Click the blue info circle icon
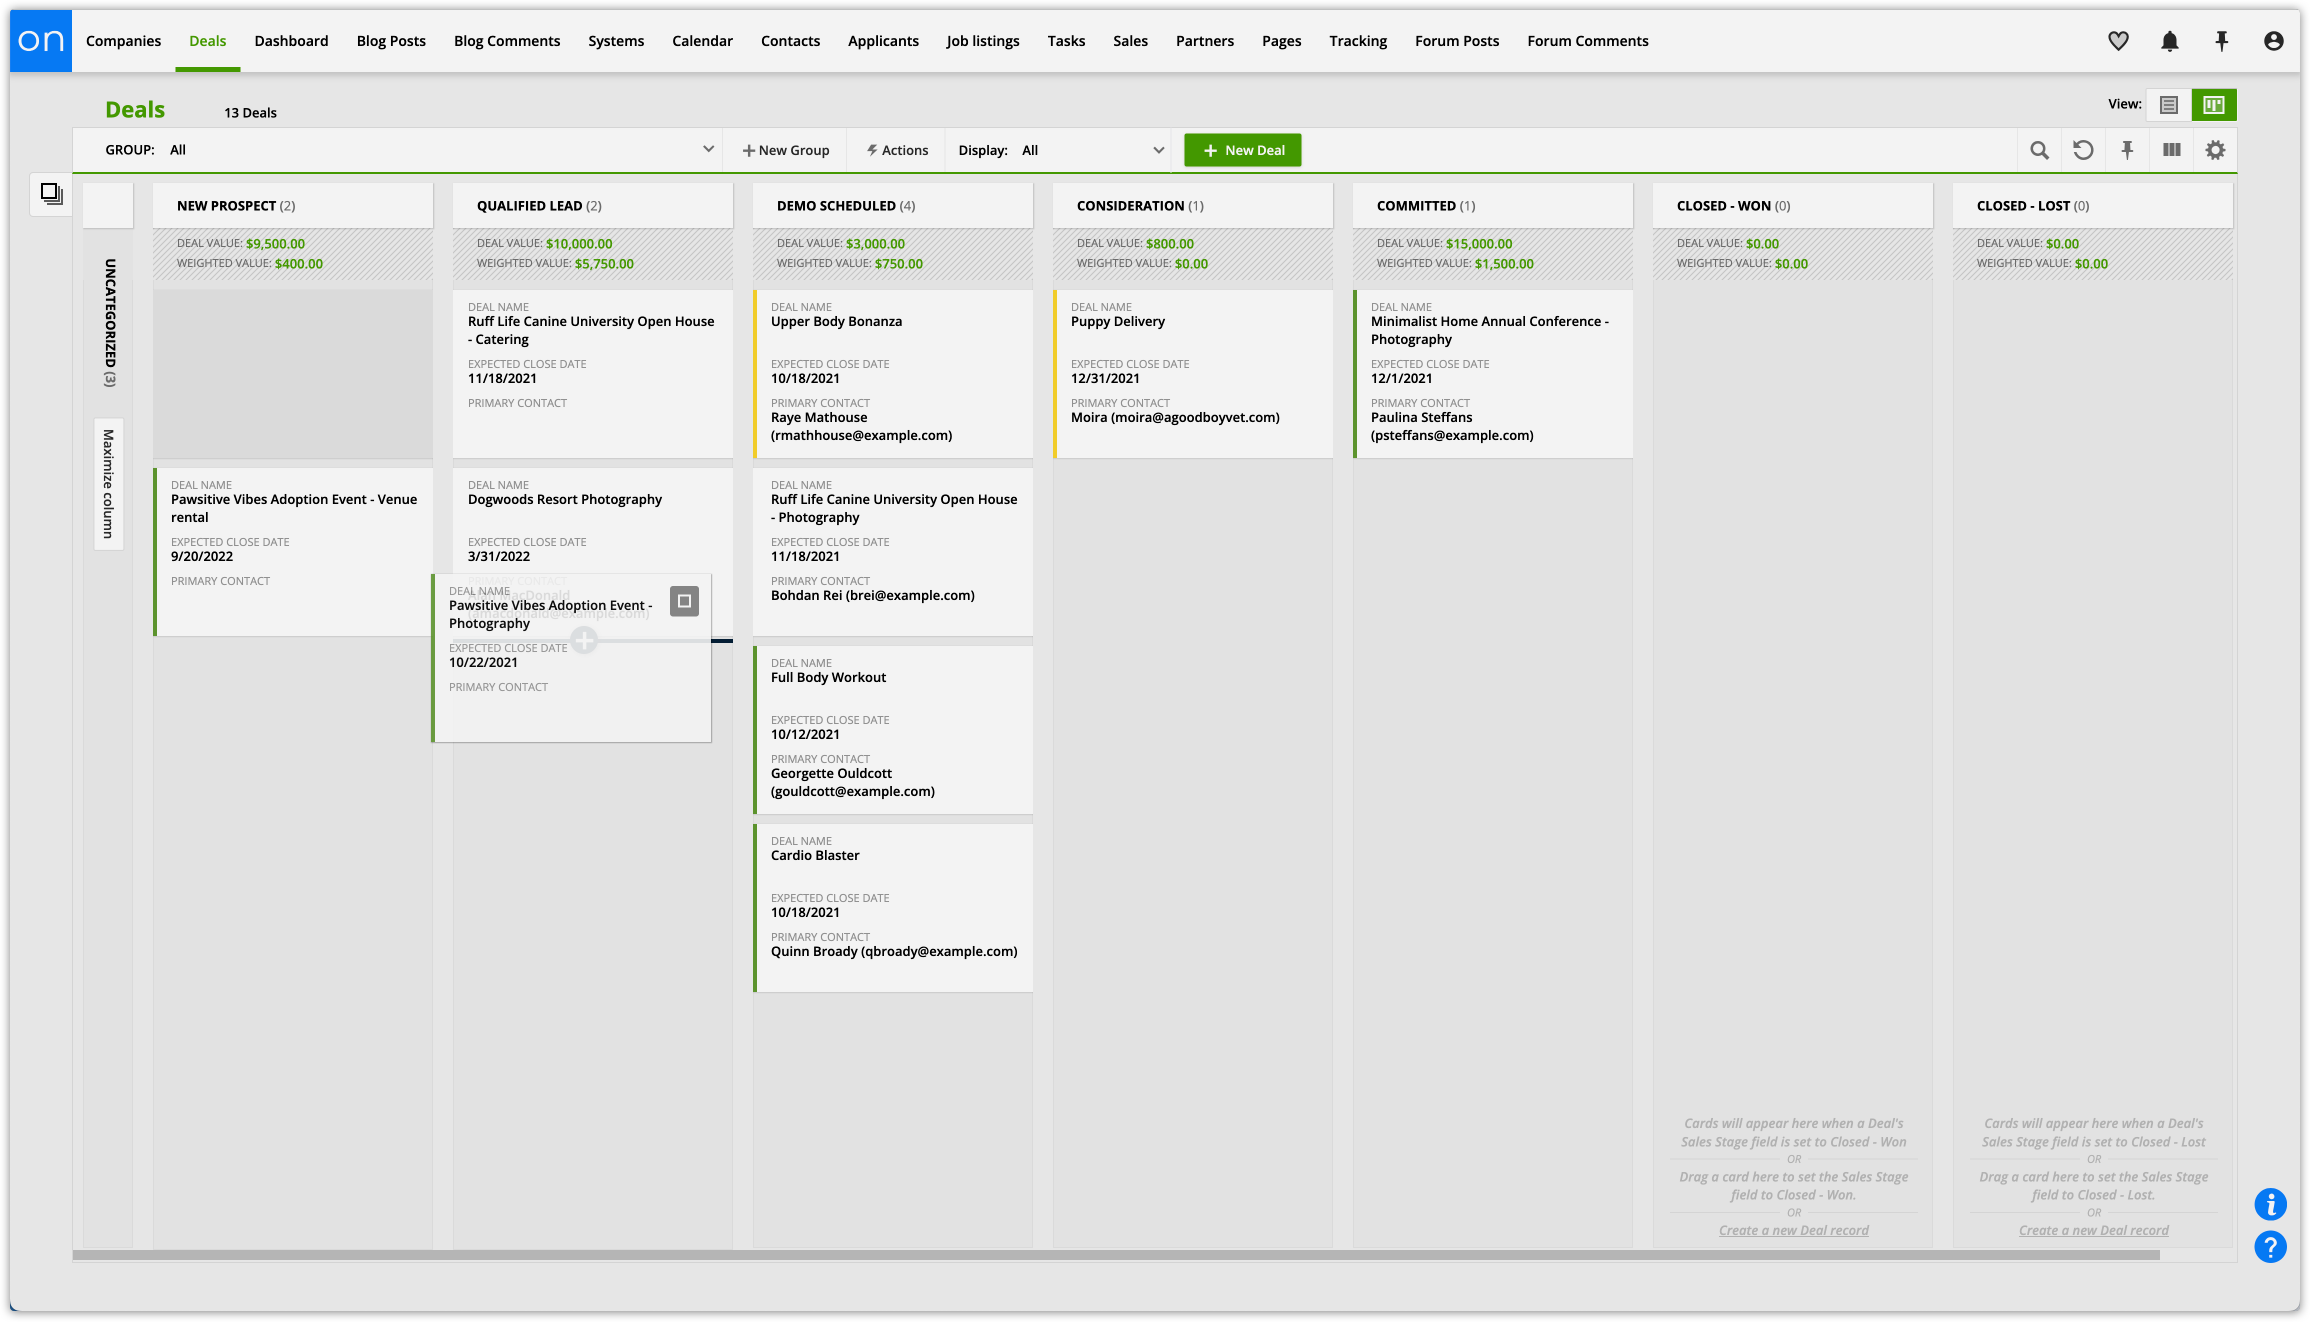This screenshot has width=2310, height=1322. [x=2270, y=1204]
